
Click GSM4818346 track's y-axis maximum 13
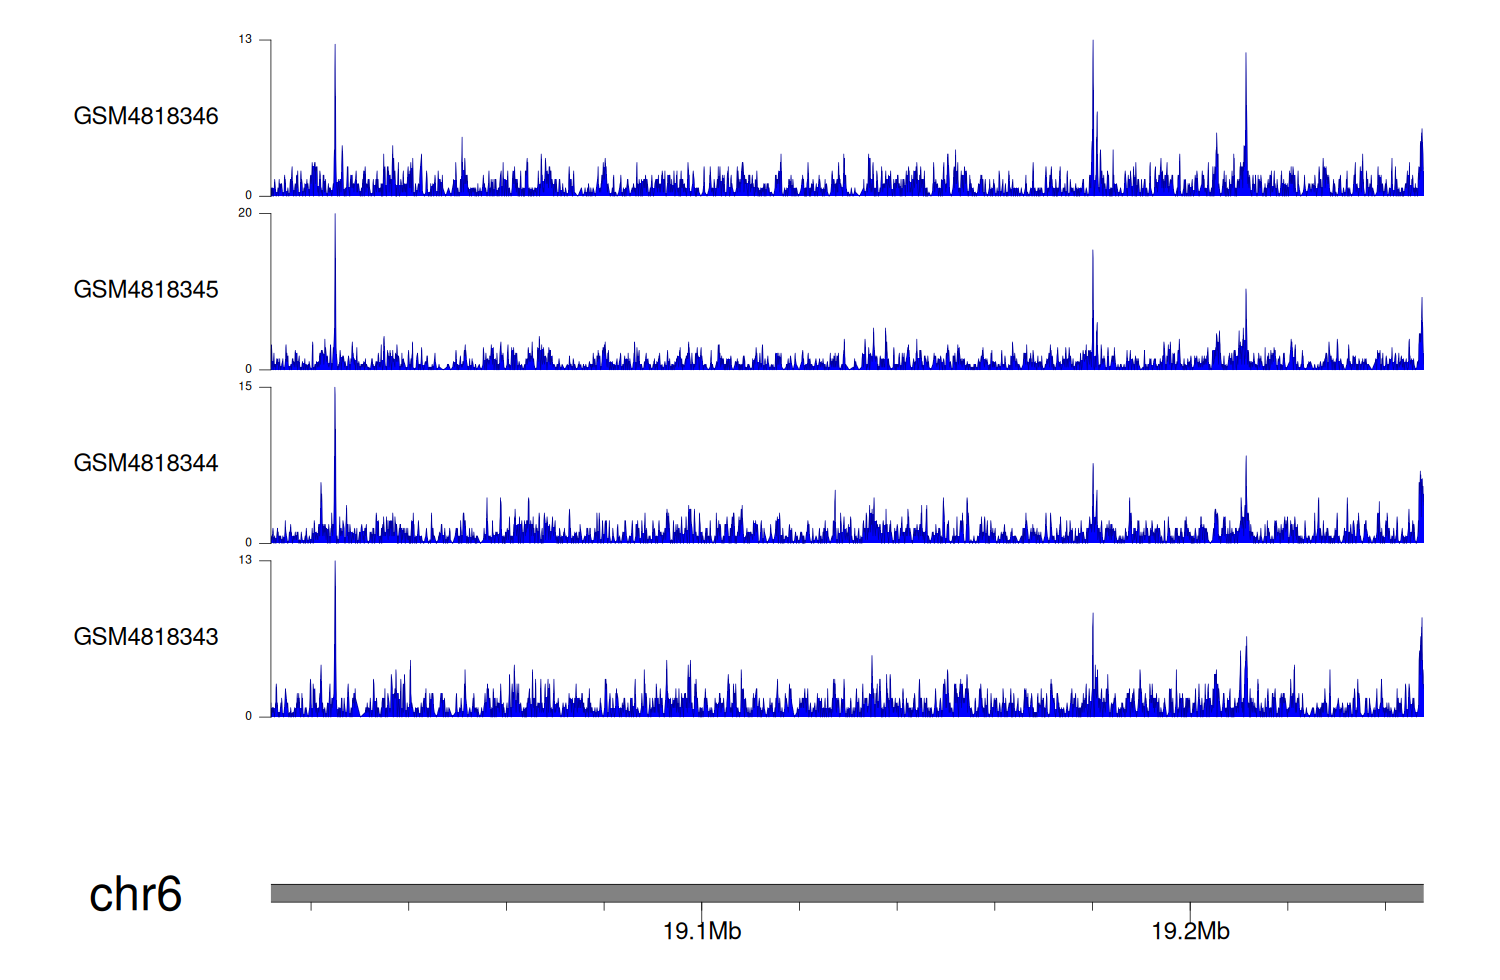point(245,40)
